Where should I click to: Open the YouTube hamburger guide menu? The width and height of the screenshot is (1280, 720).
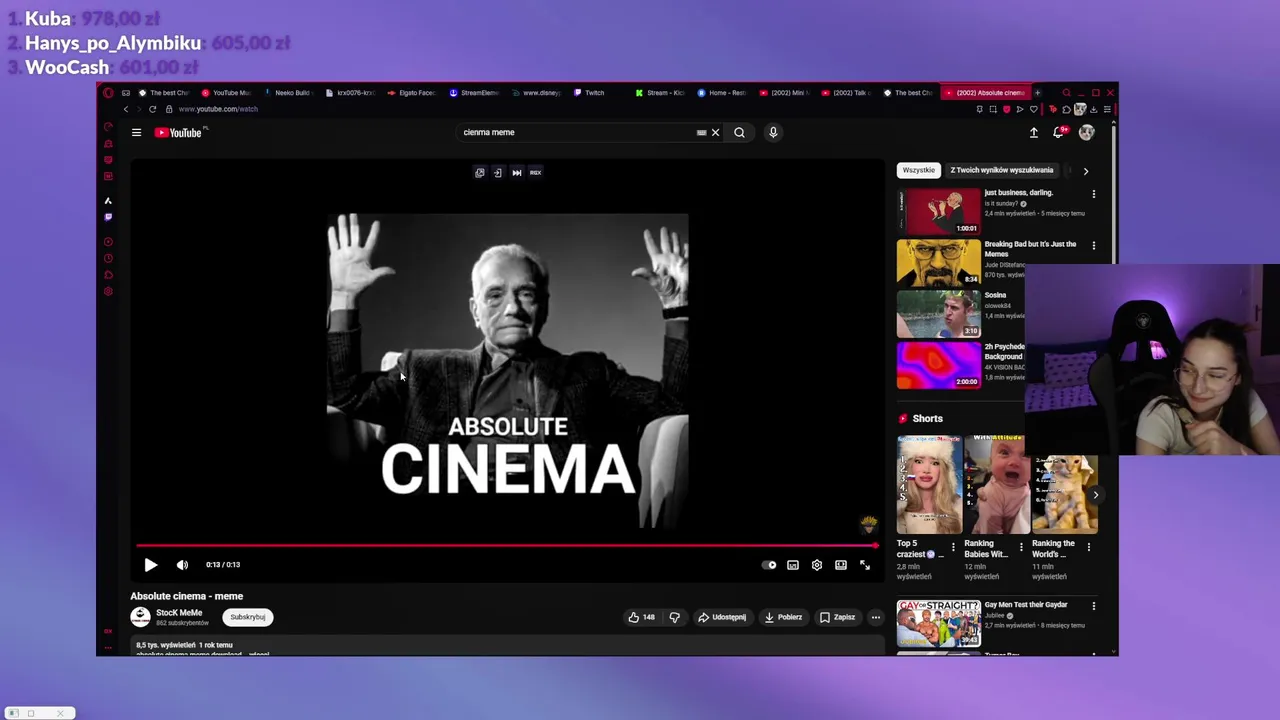pyautogui.click(x=136, y=132)
